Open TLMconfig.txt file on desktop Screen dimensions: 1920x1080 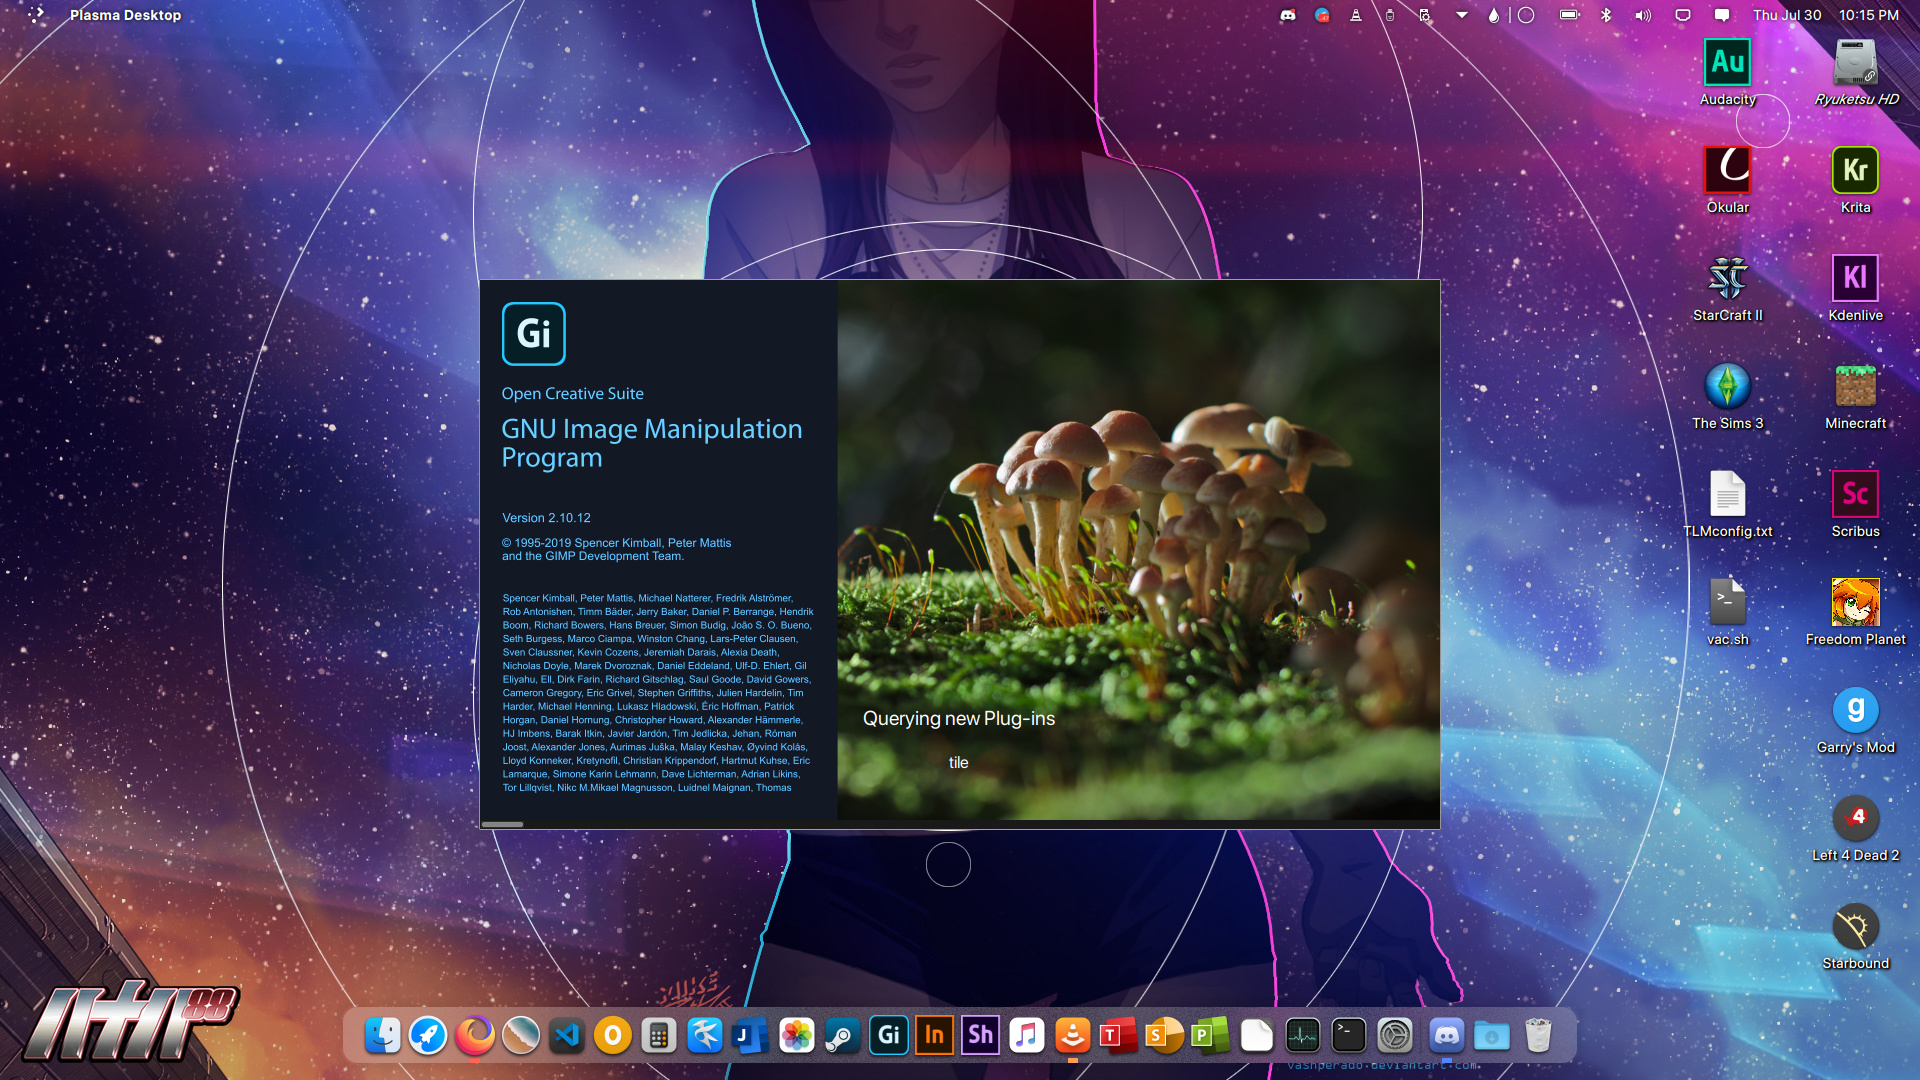(1727, 494)
